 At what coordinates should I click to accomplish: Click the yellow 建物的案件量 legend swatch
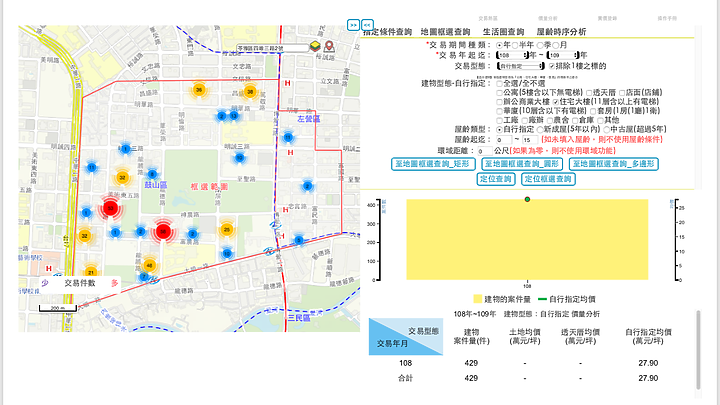478,299
